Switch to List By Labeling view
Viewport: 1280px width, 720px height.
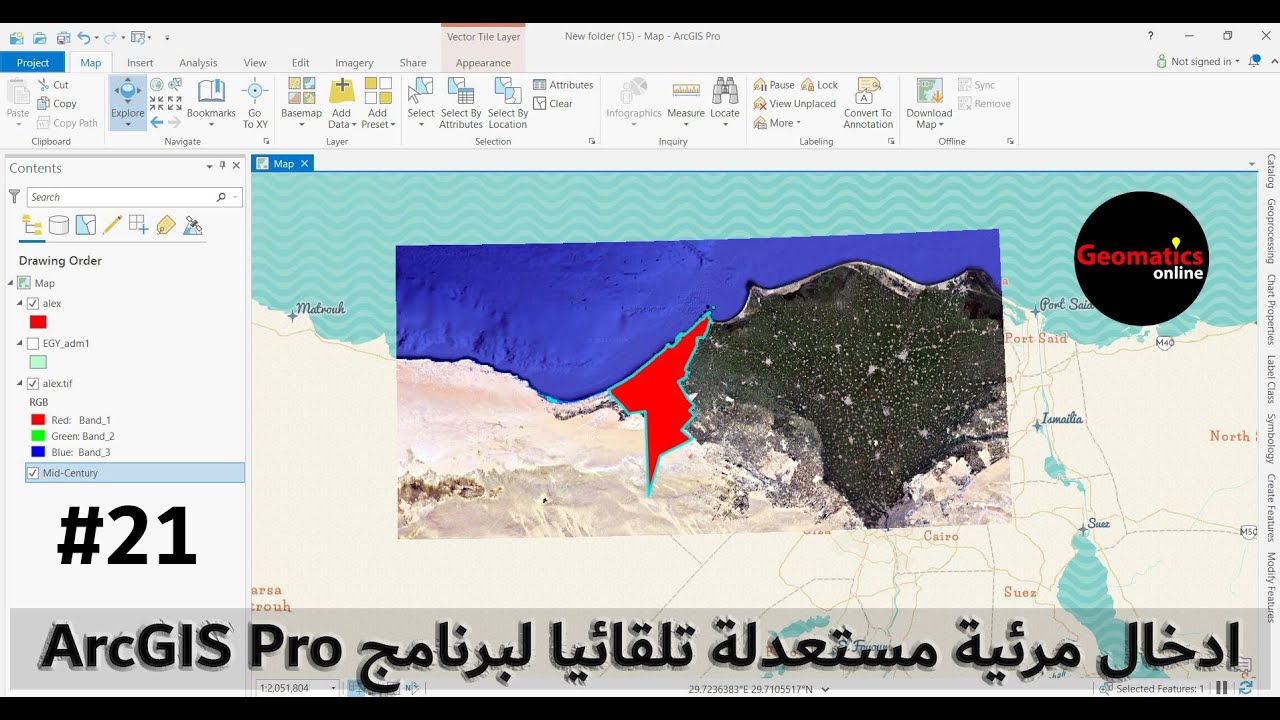tap(166, 225)
